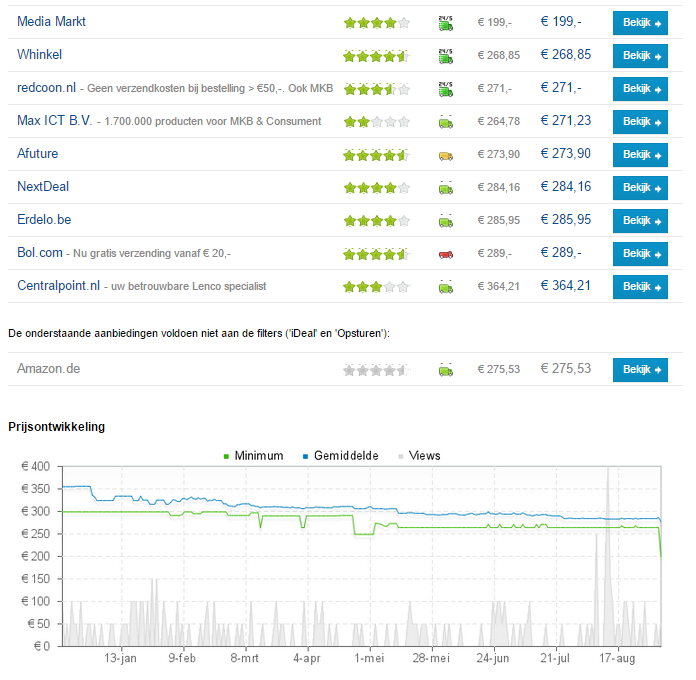This screenshot has height=680, width=696.
Task: Click the 17-aug date label on chart axis
Action: 617,658
